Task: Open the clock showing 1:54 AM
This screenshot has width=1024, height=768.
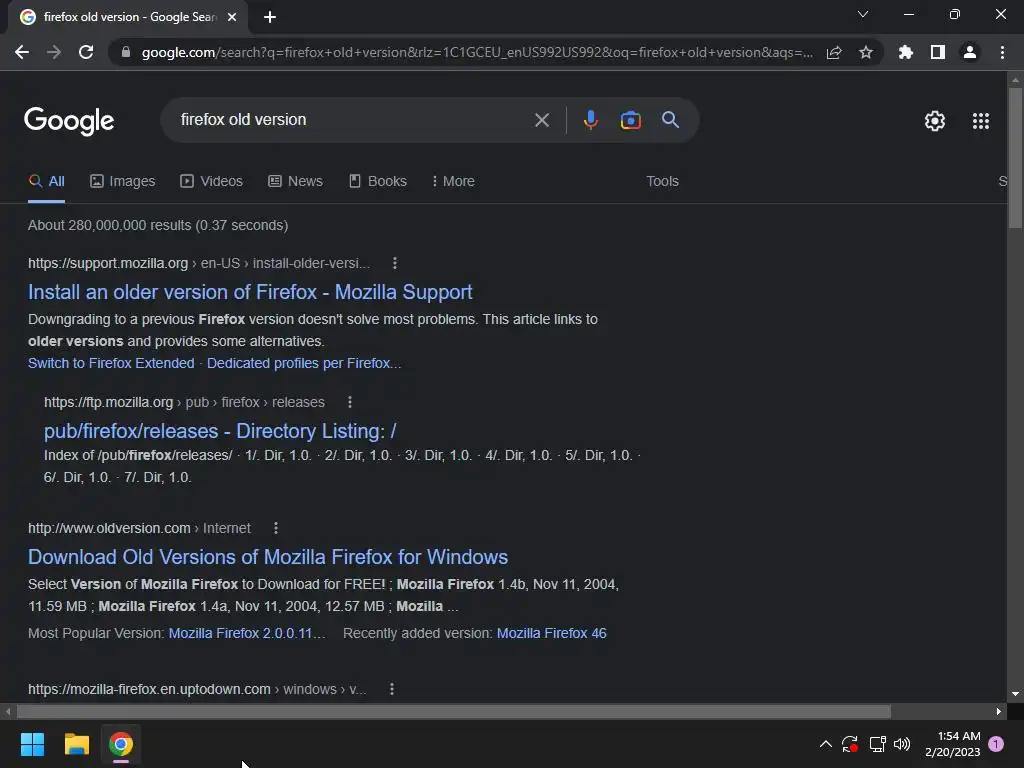Action: pos(952,744)
